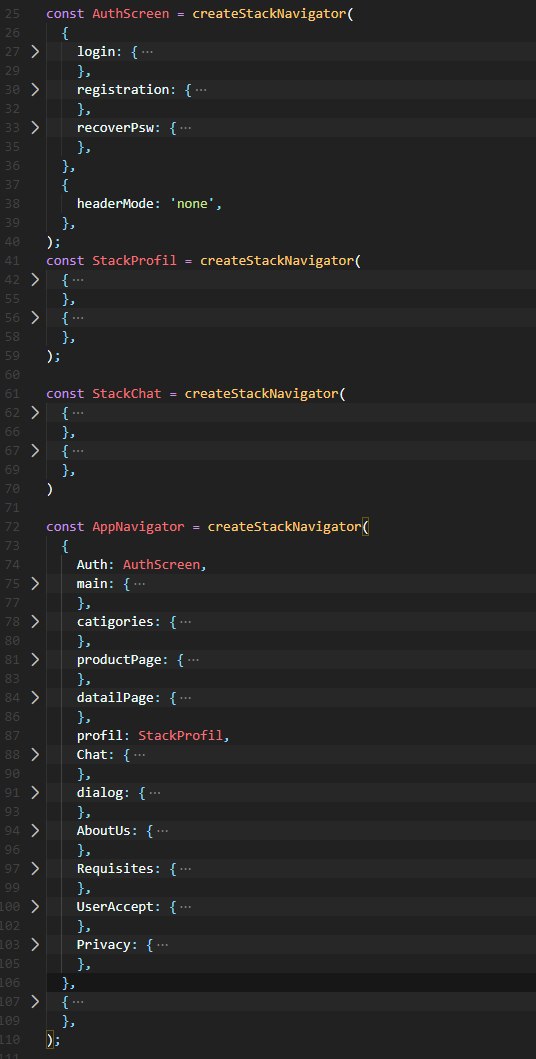Click the productPage property name
Screen dimensions: 536x1059
119,658
